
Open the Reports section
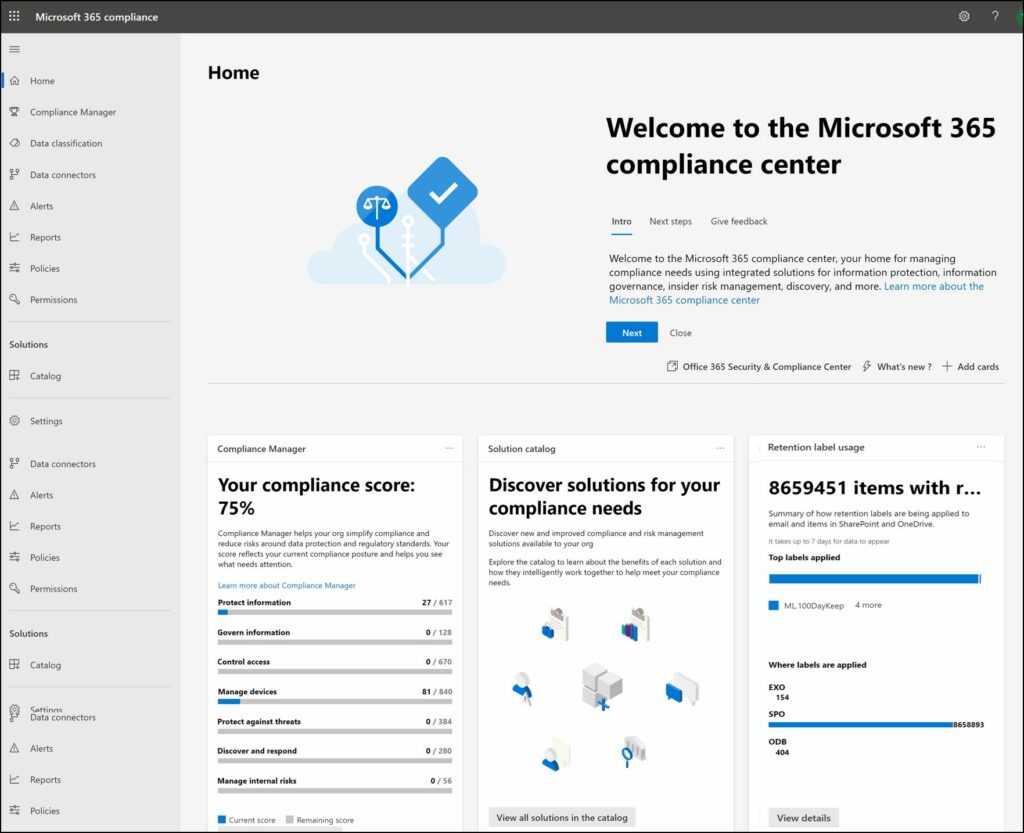pos(44,237)
